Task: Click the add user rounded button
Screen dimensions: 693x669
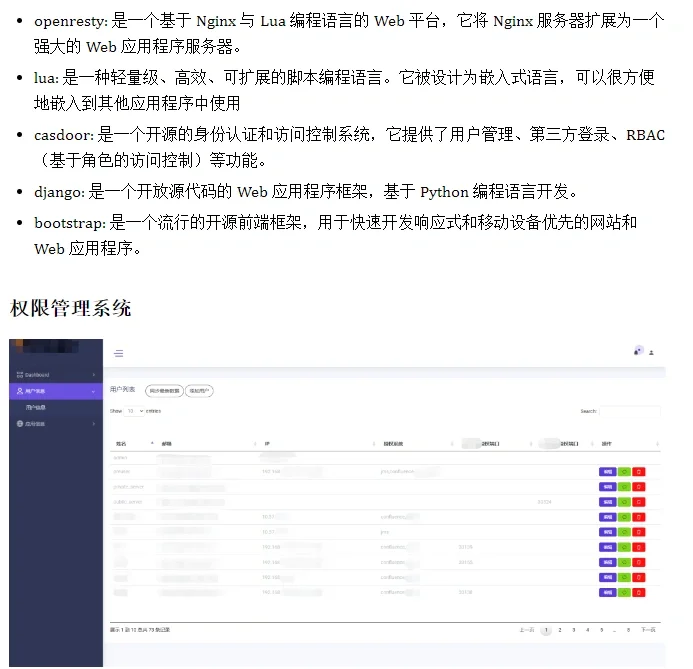Action: [x=199, y=391]
